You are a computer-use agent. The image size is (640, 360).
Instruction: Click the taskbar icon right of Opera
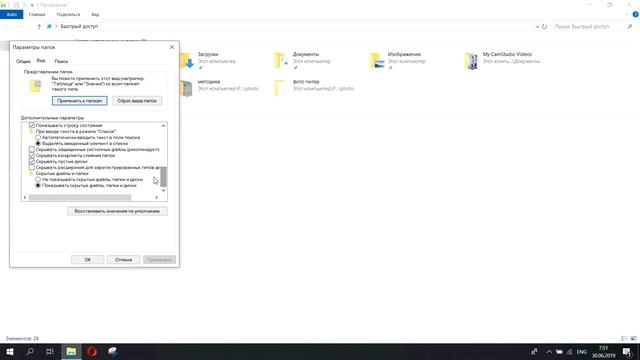click(112, 351)
